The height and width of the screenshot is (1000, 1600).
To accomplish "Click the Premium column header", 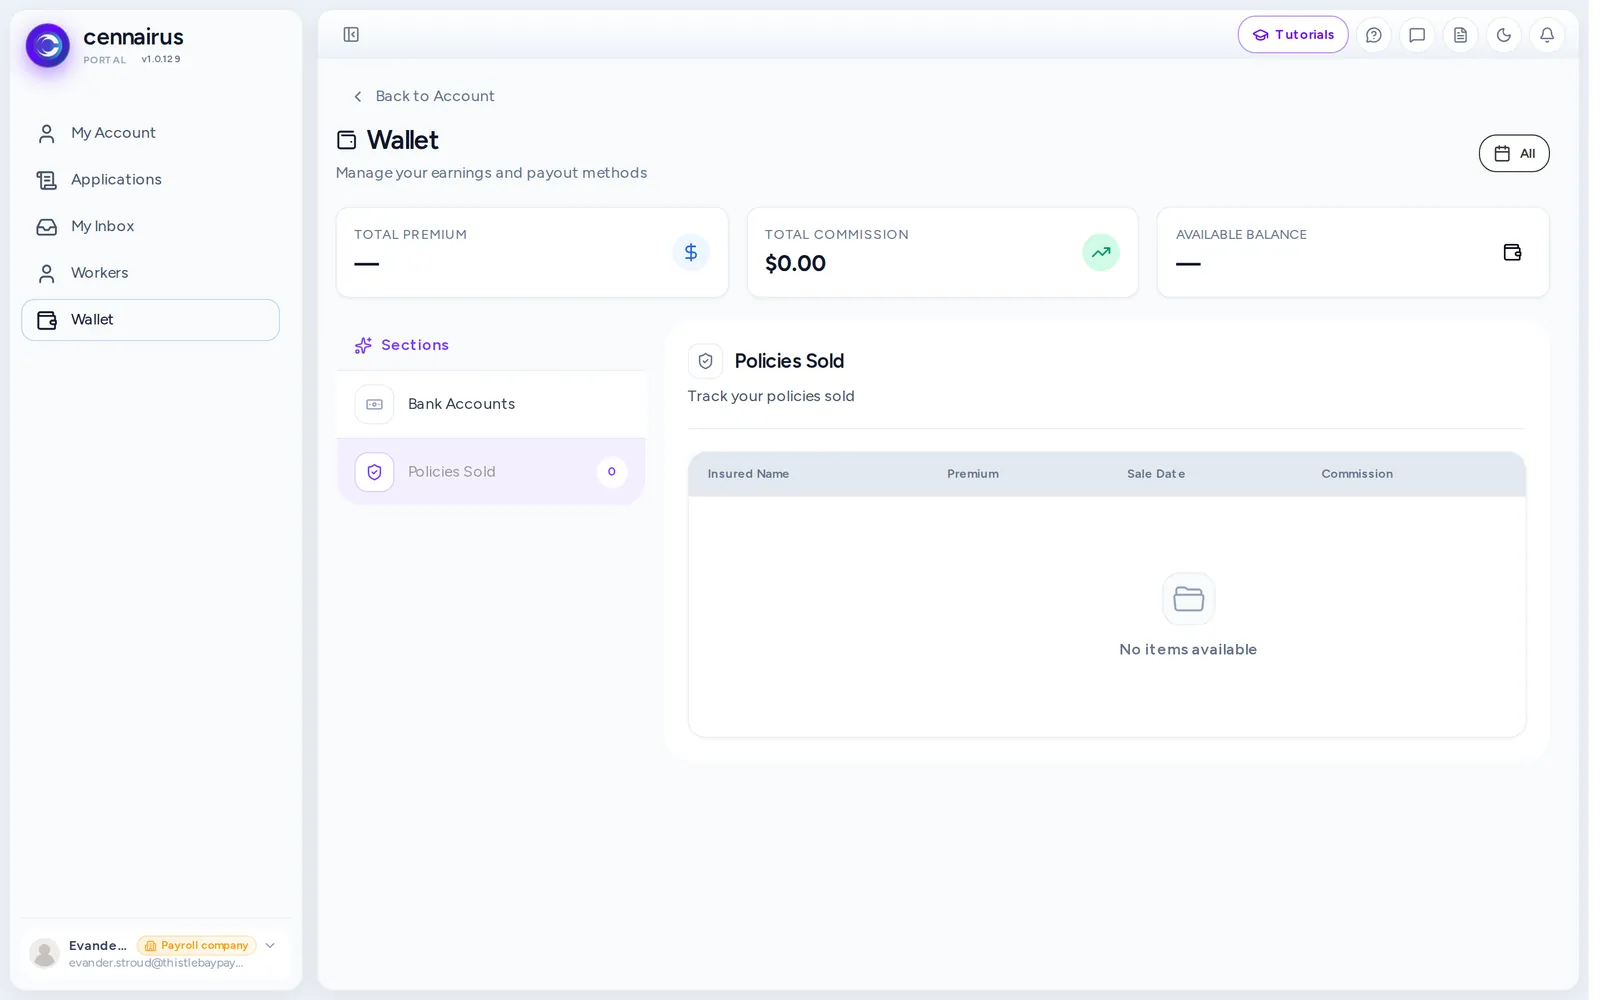I will point(972,474).
